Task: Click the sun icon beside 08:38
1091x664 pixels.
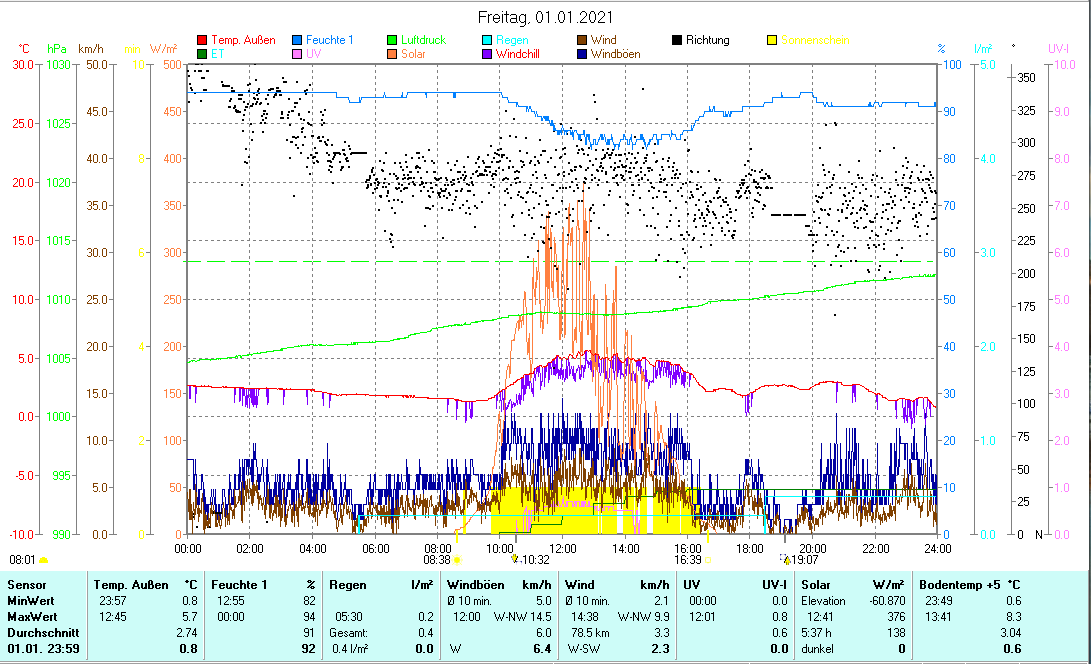Action: click(458, 561)
